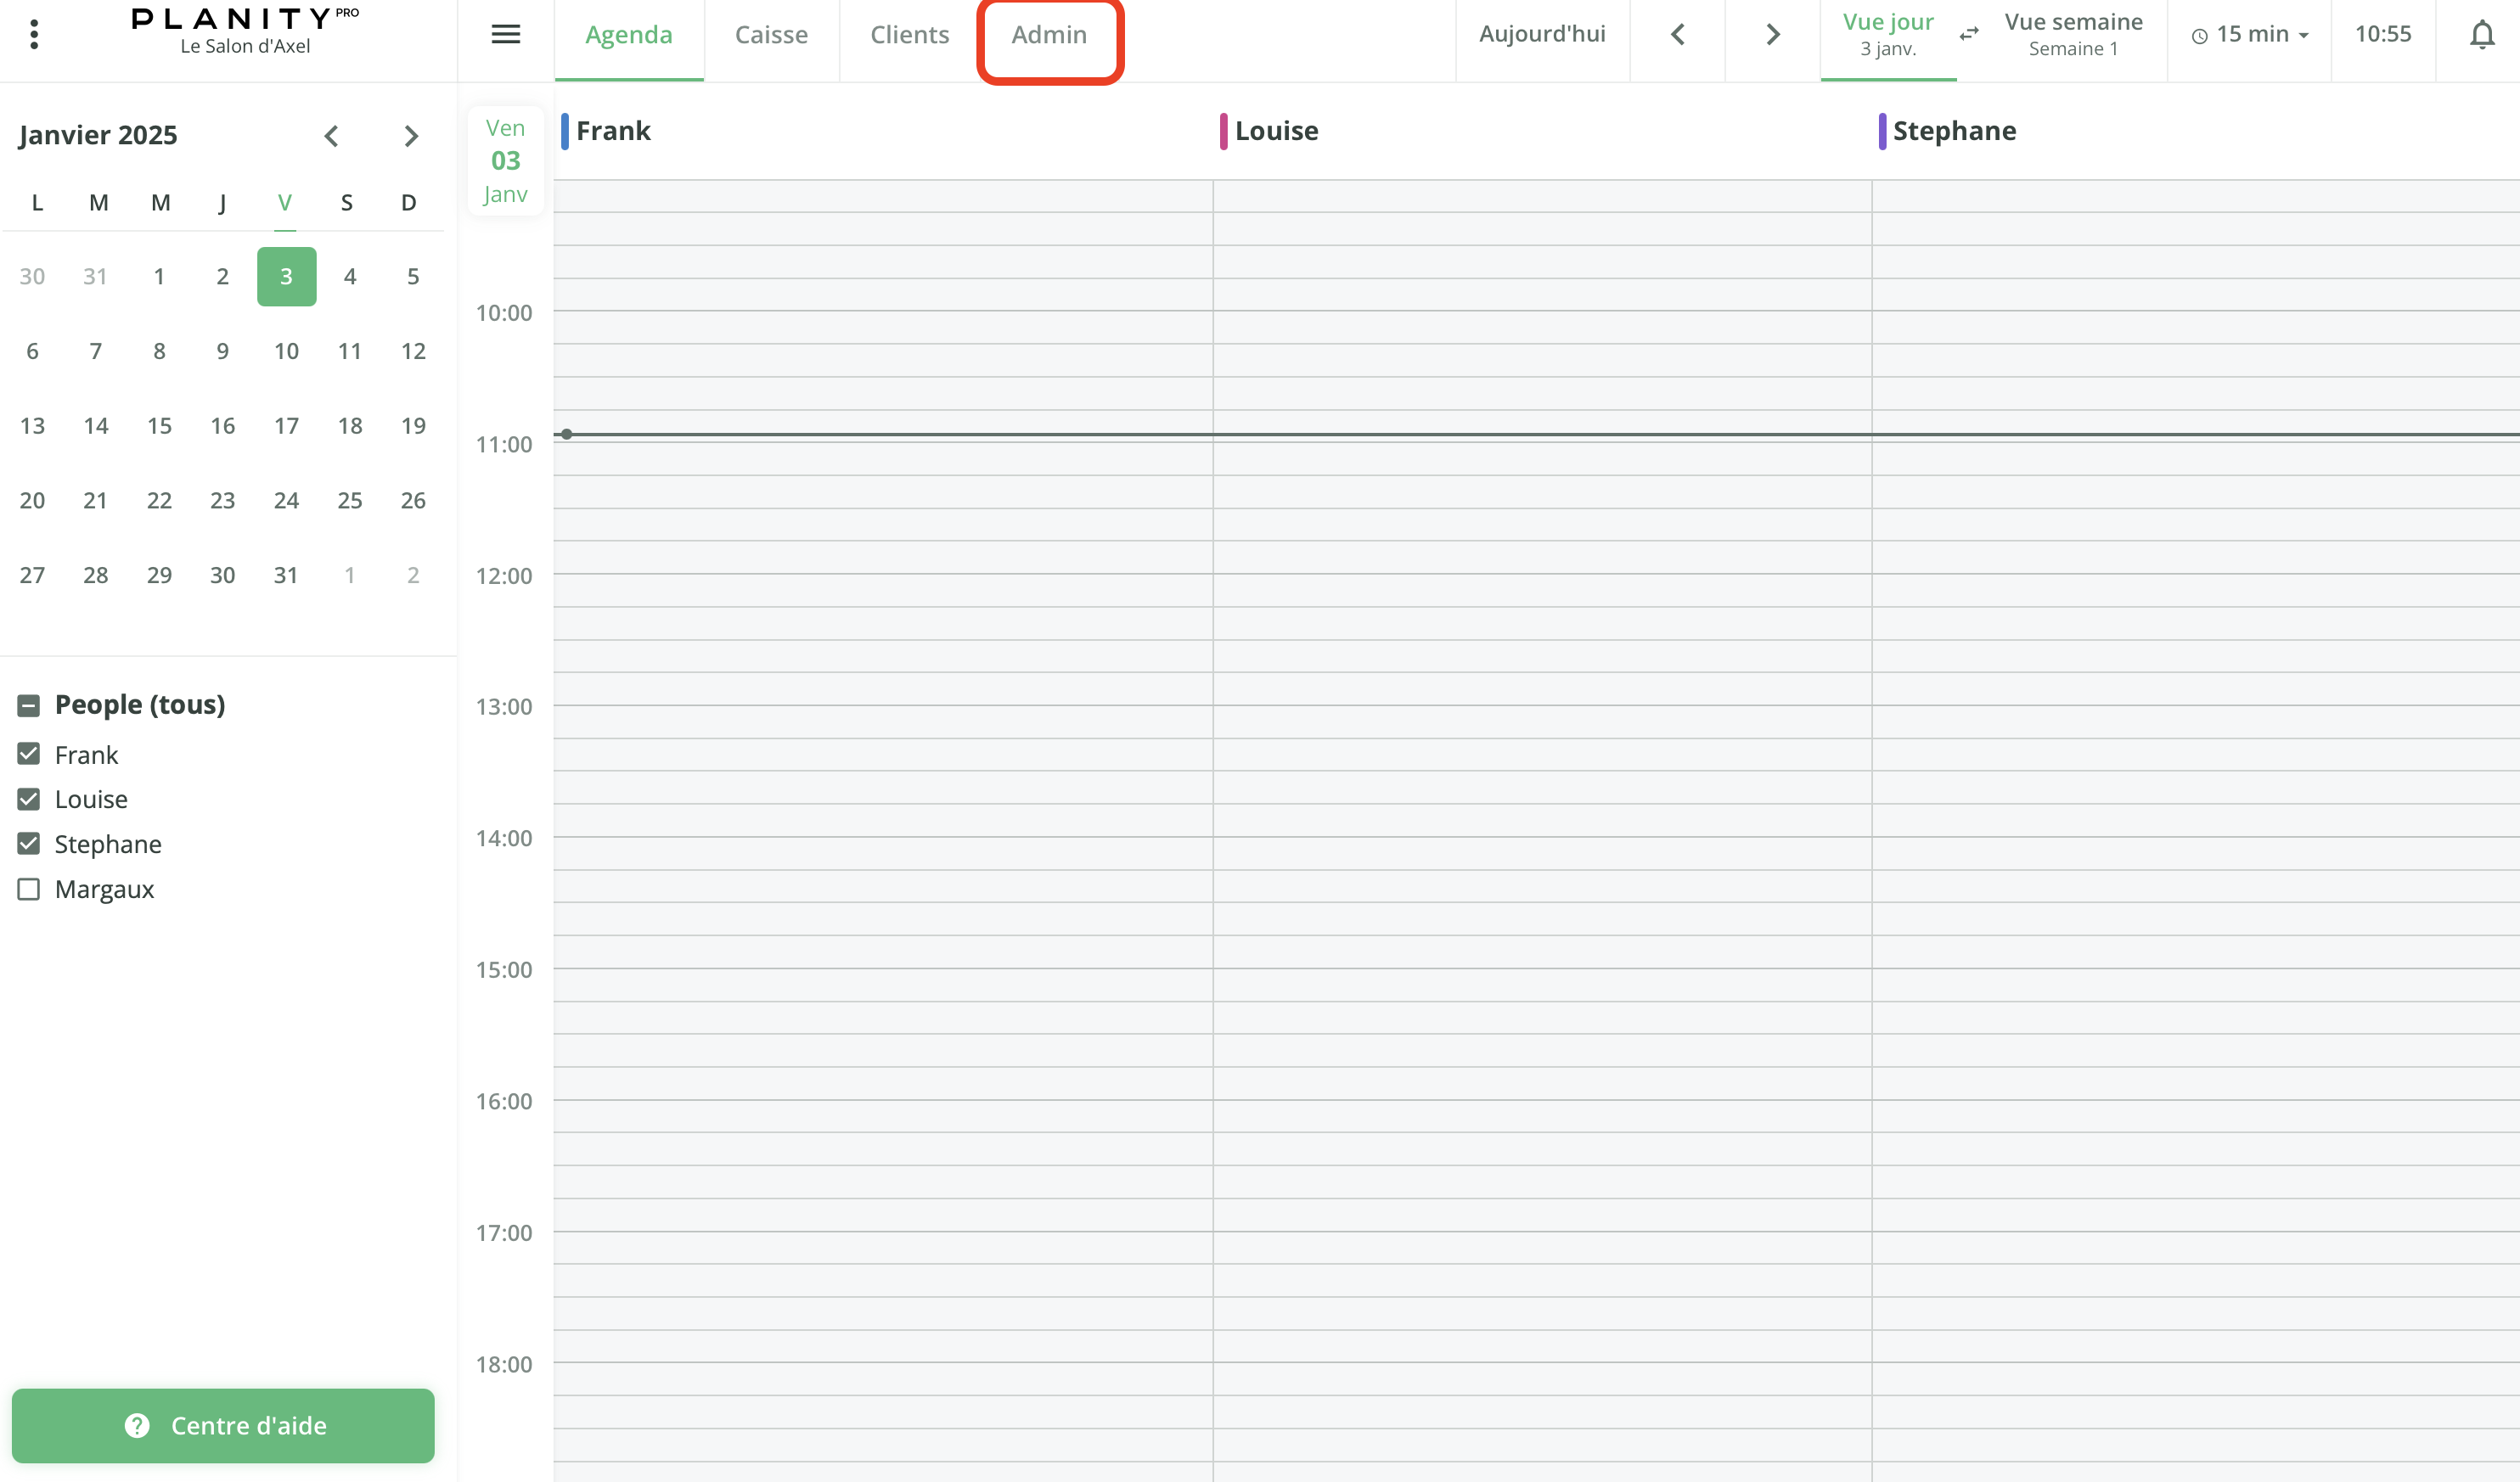
Task: Switch to the Caisse tab
Action: coord(771,35)
